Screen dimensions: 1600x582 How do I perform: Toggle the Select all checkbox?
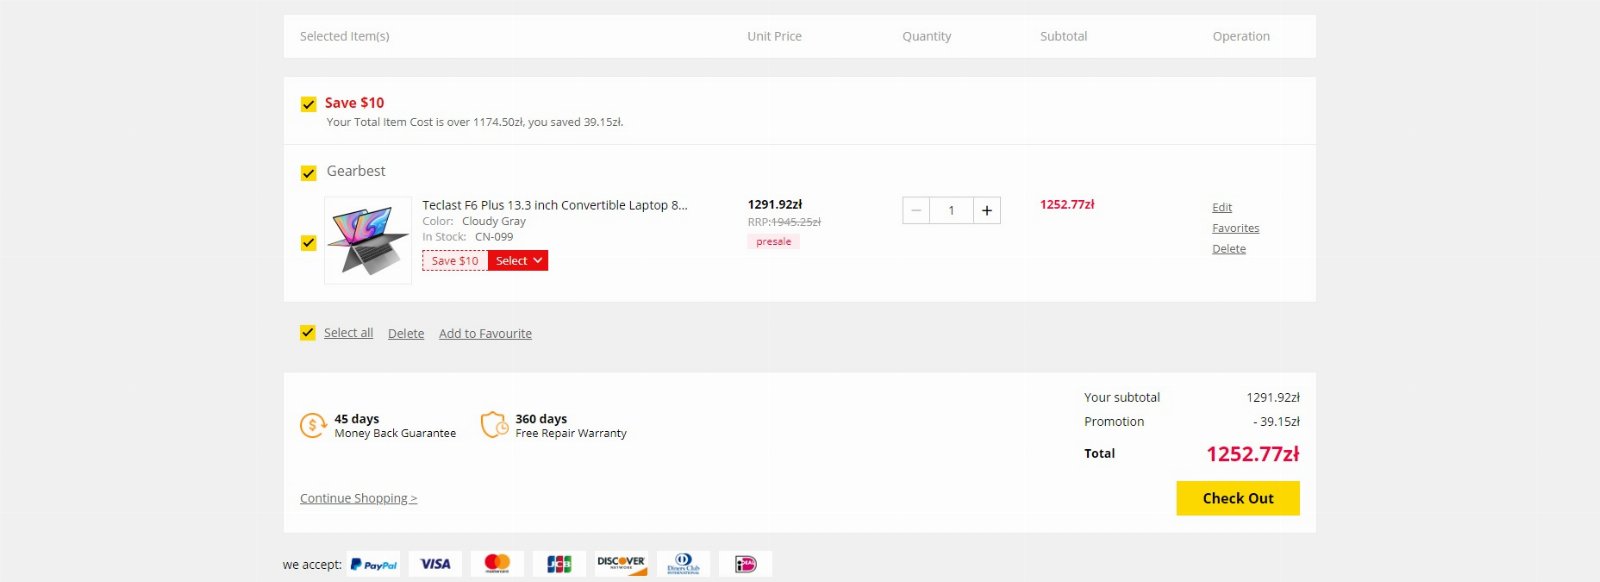point(308,333)
